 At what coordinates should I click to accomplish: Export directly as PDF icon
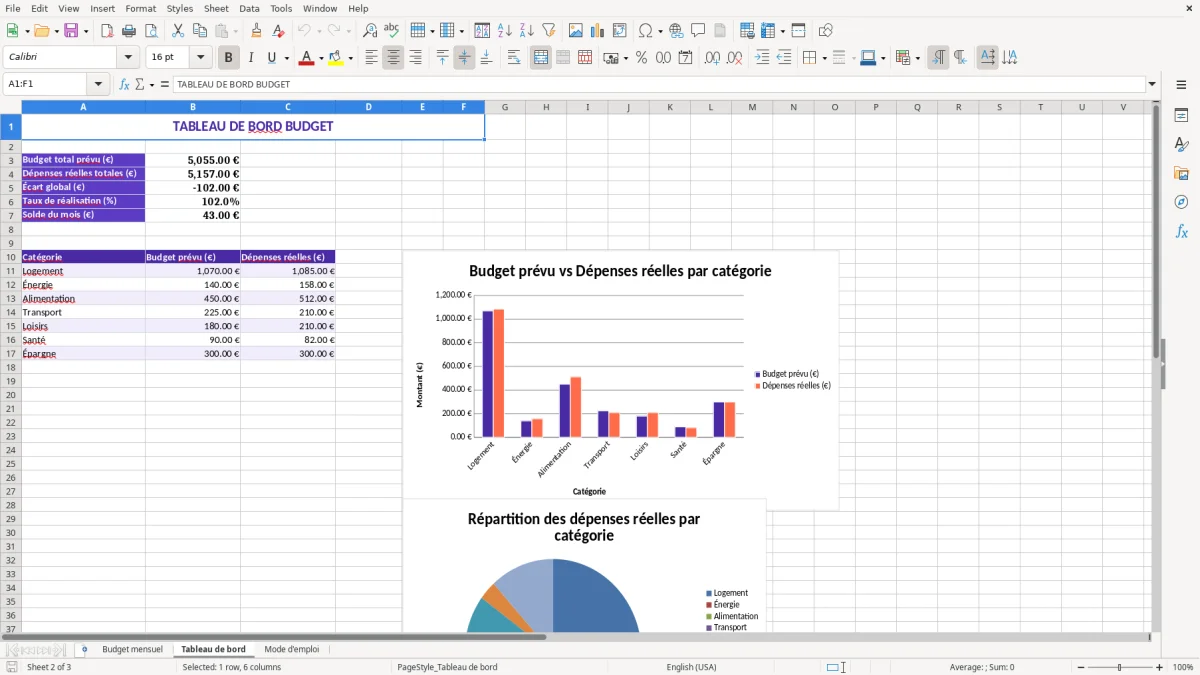(107, 31)
